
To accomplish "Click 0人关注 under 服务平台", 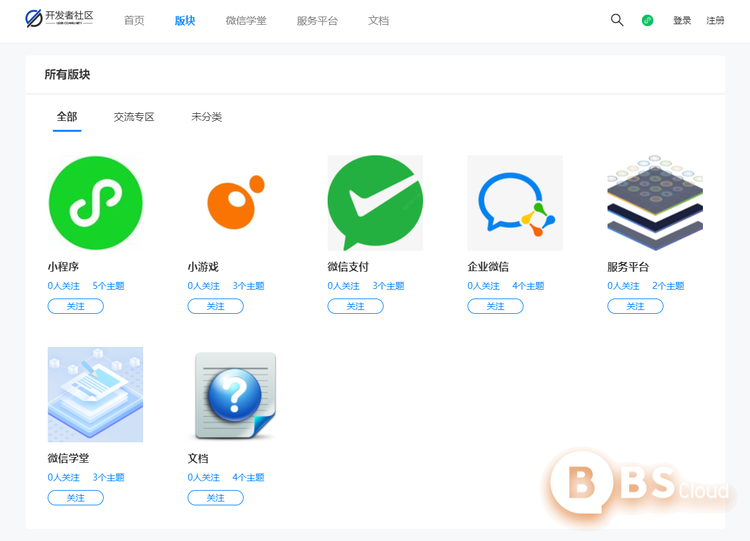I will pyautogui.click(x=623, y=286).
